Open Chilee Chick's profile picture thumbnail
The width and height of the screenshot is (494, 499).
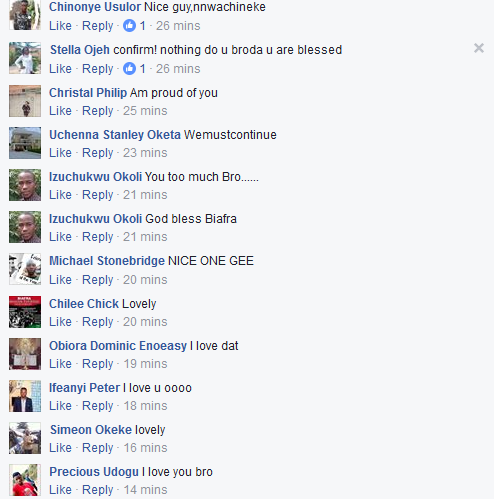[25, 312]
